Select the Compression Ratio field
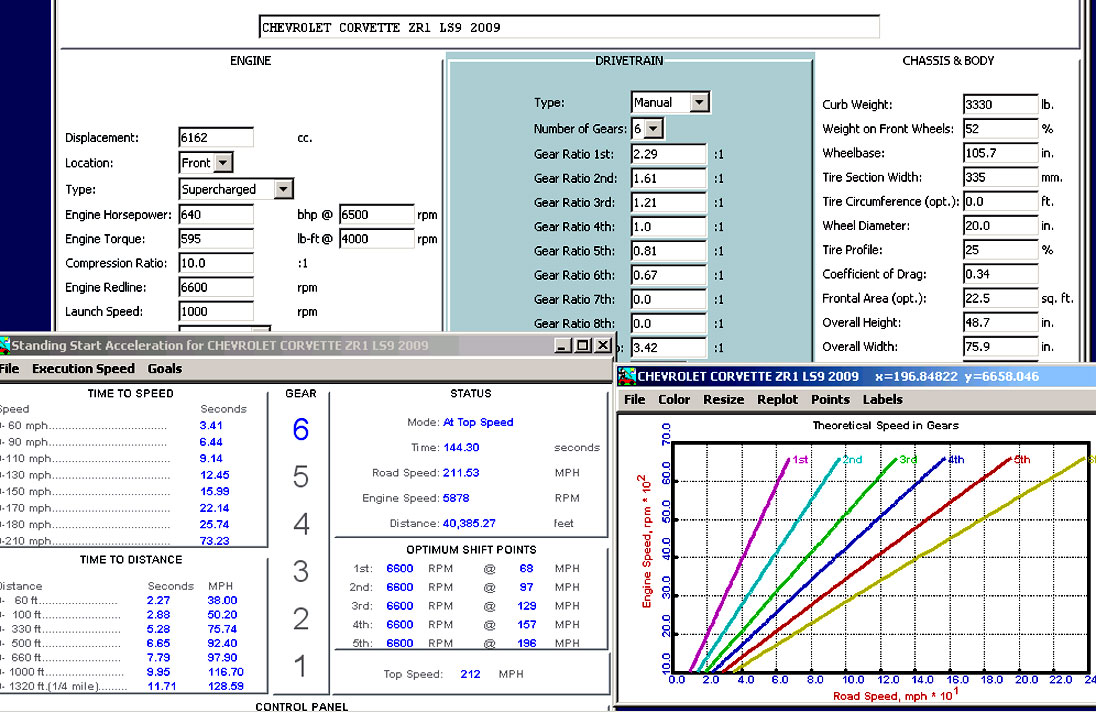1096x713 pixels. point(216,264)
